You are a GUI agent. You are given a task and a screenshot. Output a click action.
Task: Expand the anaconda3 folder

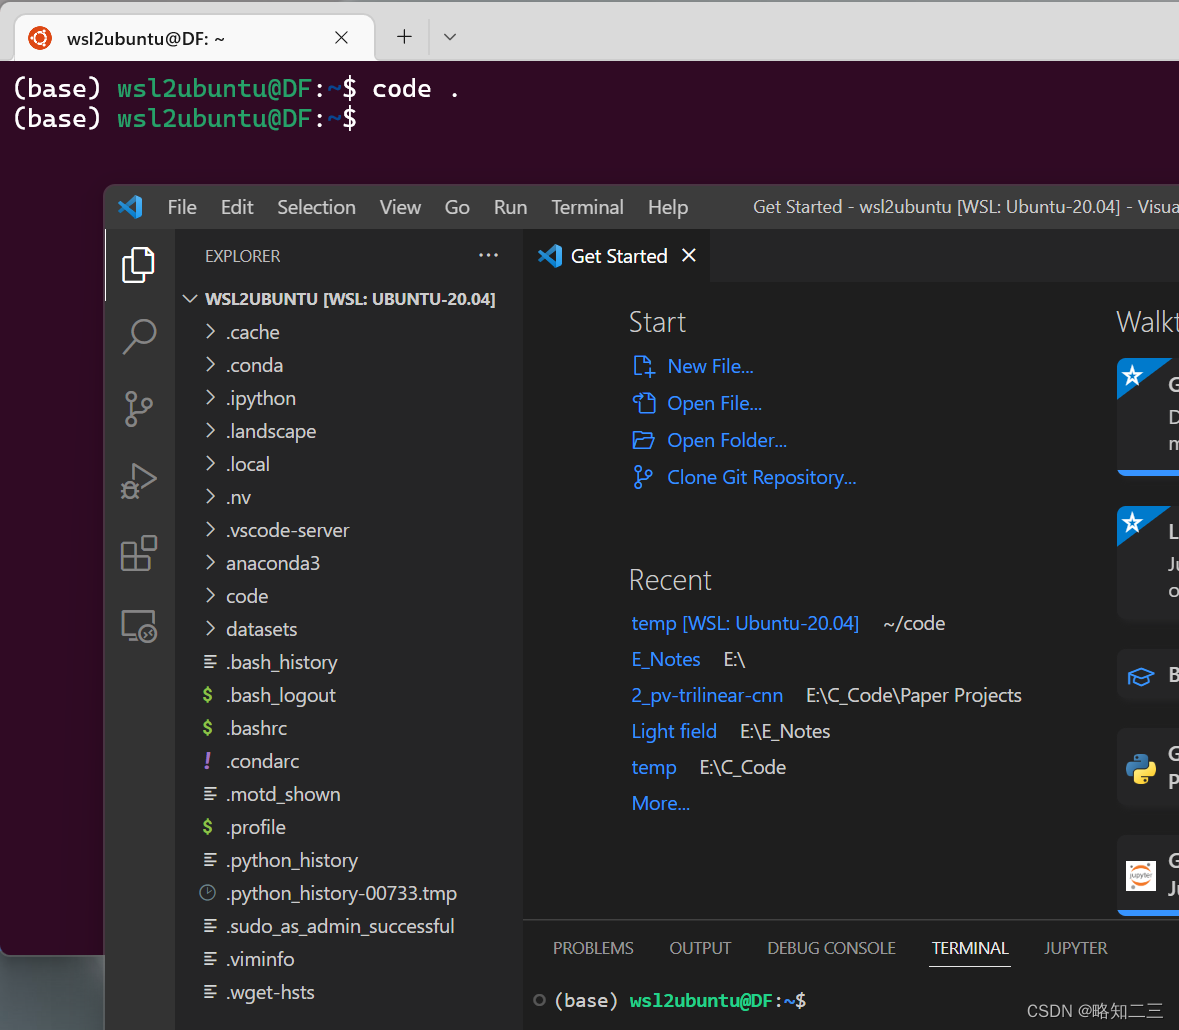[x=211, y=563]
